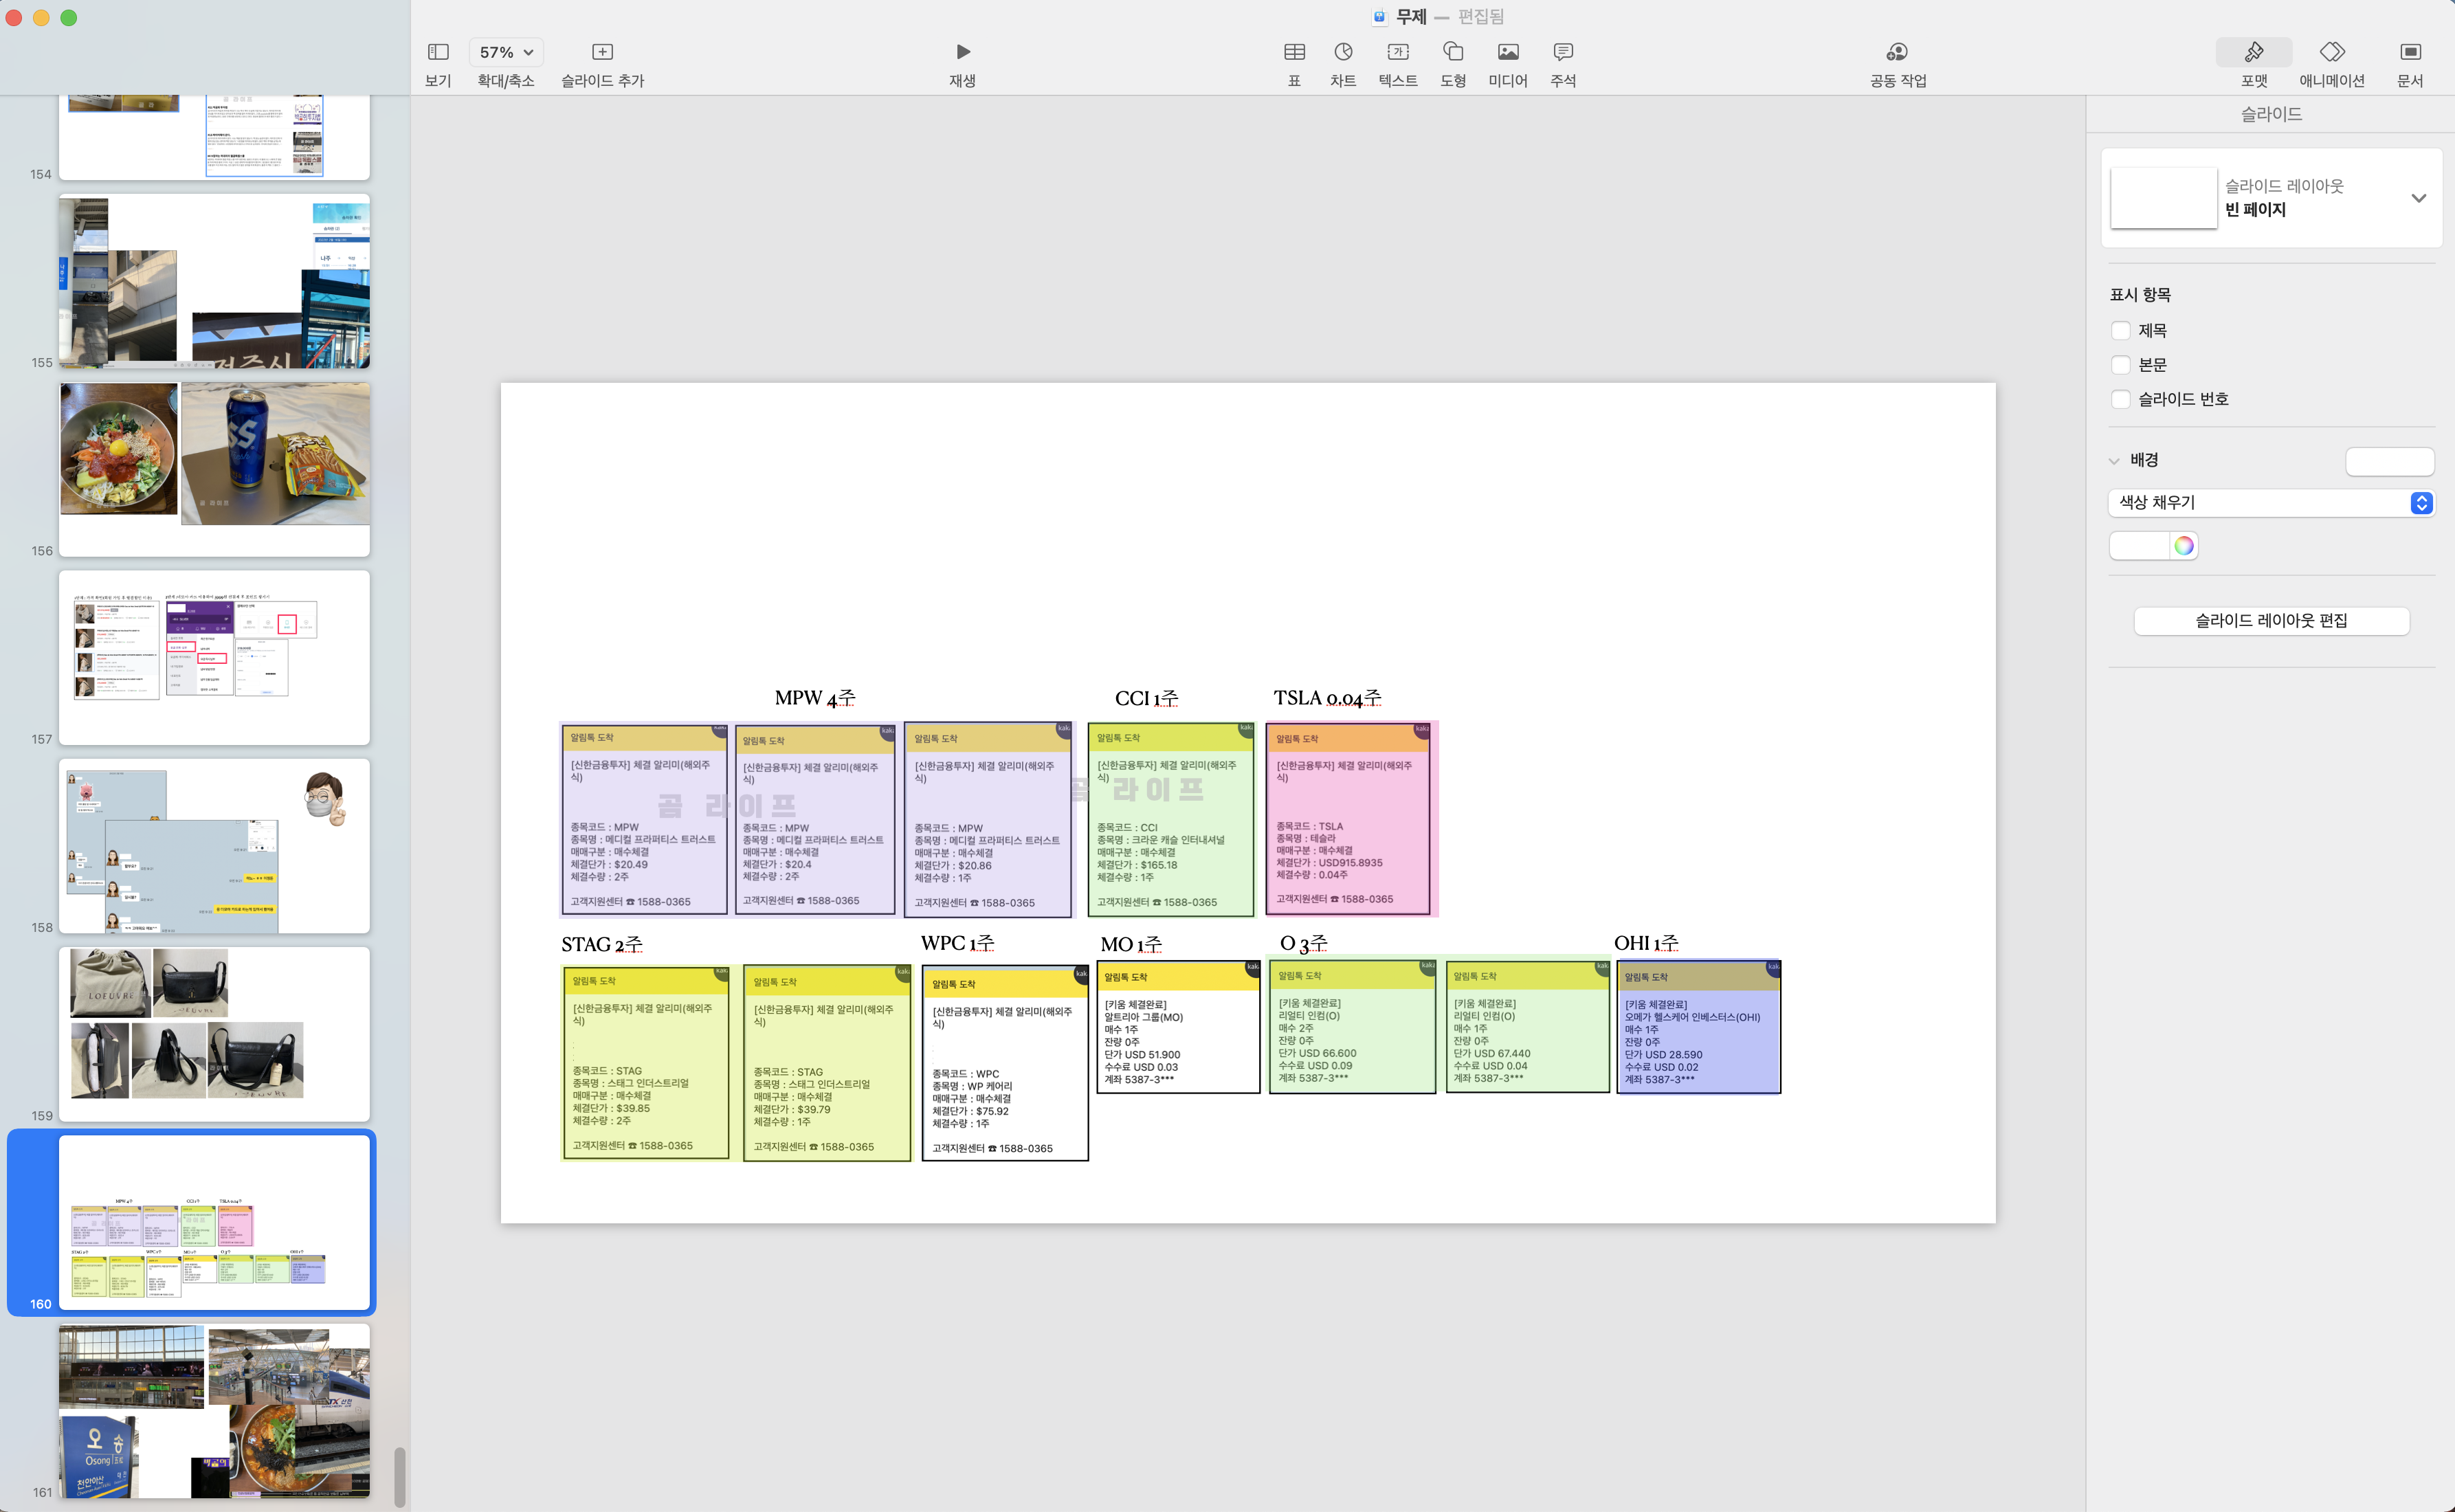Screen dimensions: 2455x1512
Task: Click the 배경 preview swatch
Action: tap(2389, 461)
